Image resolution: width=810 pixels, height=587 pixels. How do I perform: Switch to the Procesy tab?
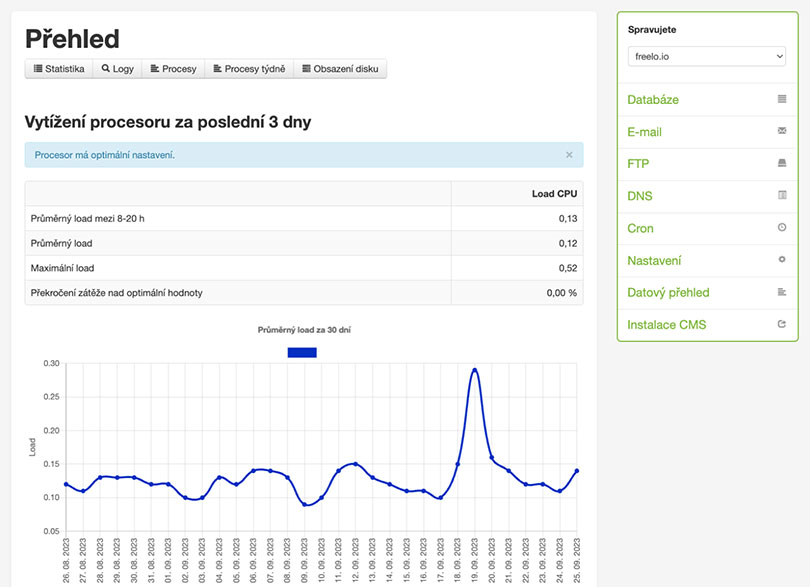[173, 69]
